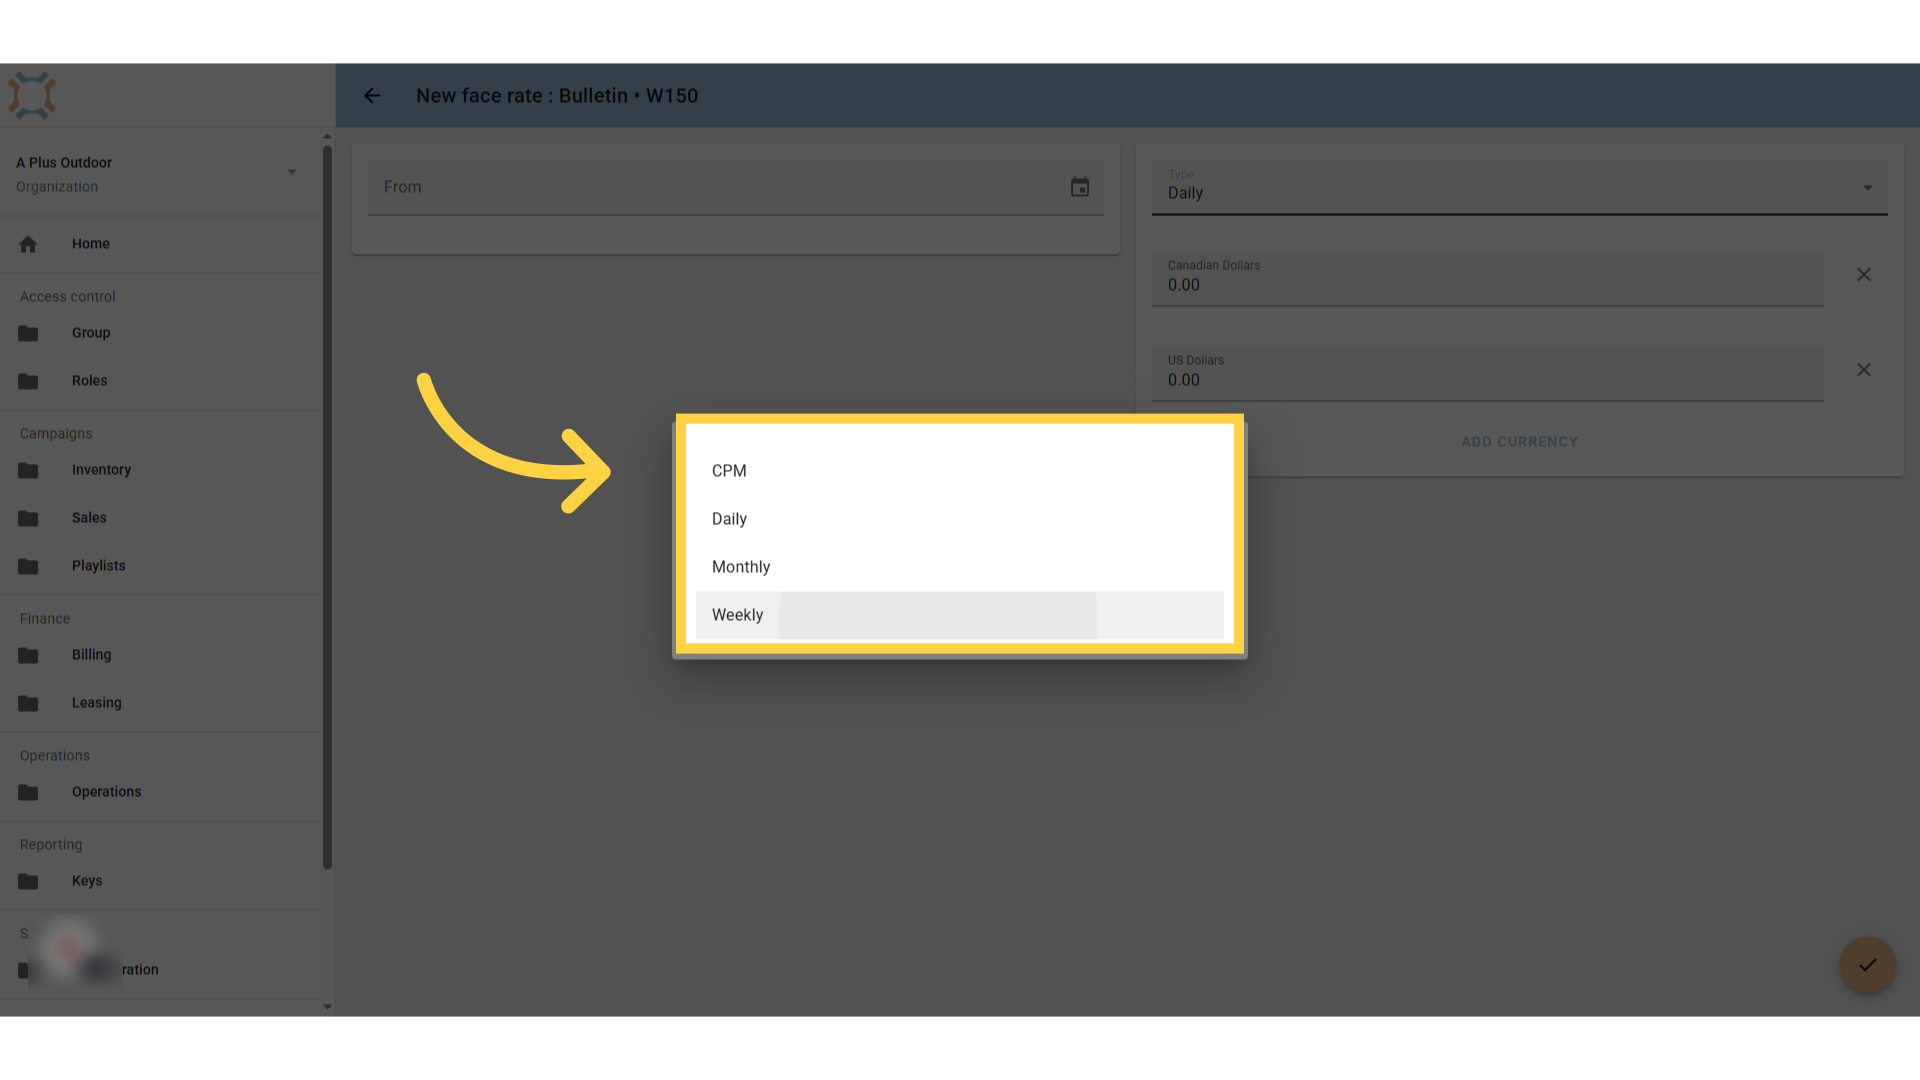Select the Weekly rate type option
The image size is (1920, 1080).
pyautogui.click(x=960, y=615)
